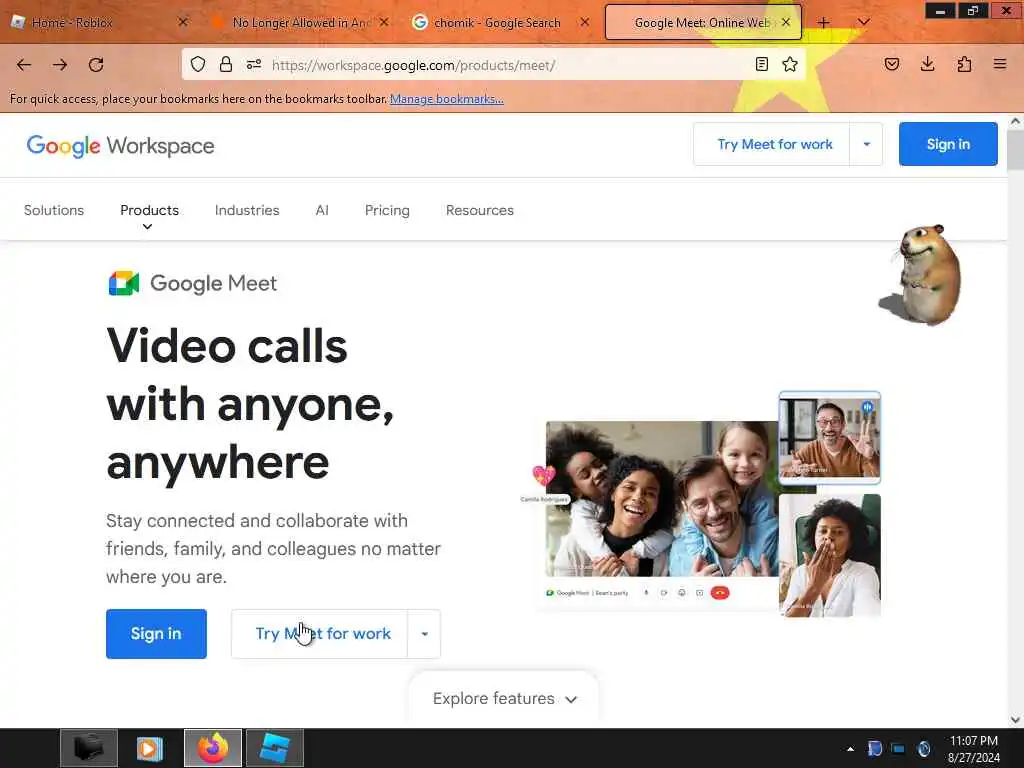The image size is (1024, 768).
Task: Open a new tab with the plus button
Action: click(824, 22)
